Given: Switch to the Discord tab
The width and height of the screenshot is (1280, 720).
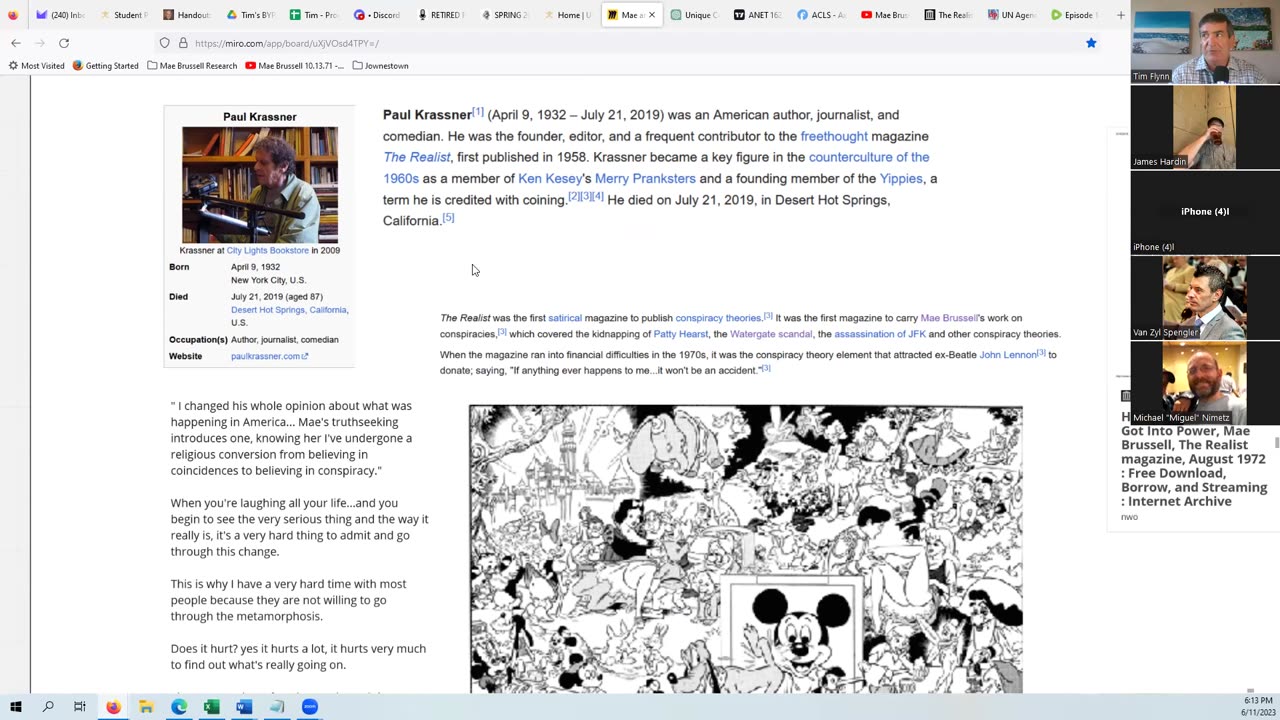Looking at the screenshot, I should (x=377, y=15).
